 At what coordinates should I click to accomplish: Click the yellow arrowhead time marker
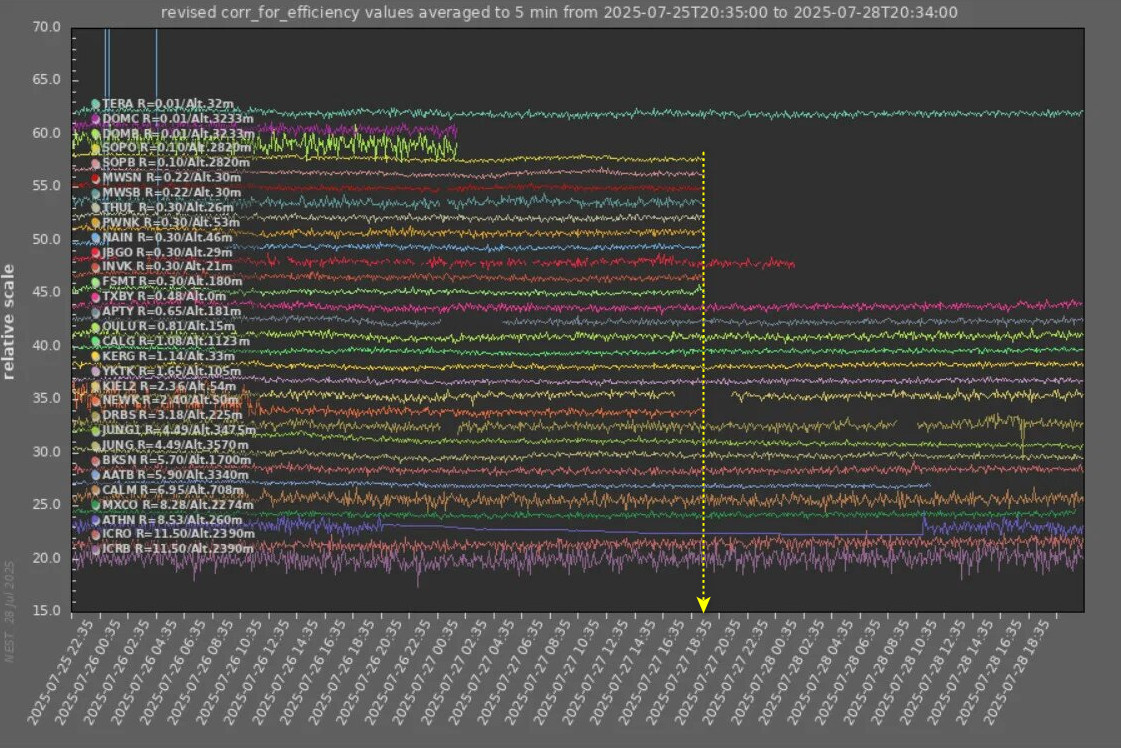pyautogui.click(x=703, y=605)
